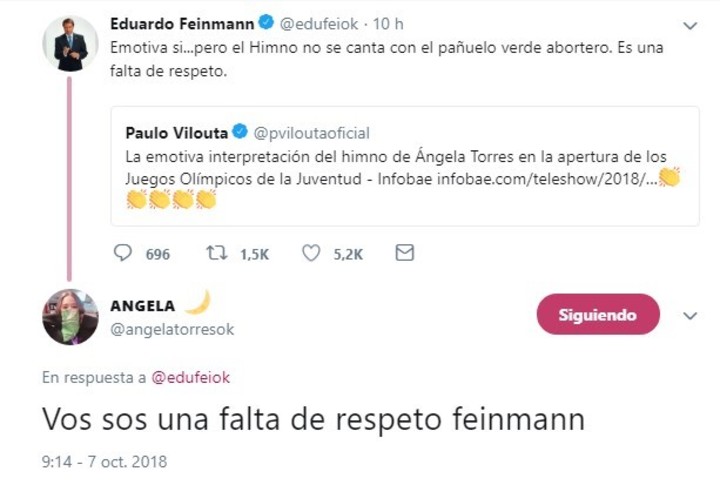Screen dimensions: 720x485
Task: Click the 9:14 - 7 oct. 2018 timestamp
Action: pyautogui.click(x=104, y=462)
